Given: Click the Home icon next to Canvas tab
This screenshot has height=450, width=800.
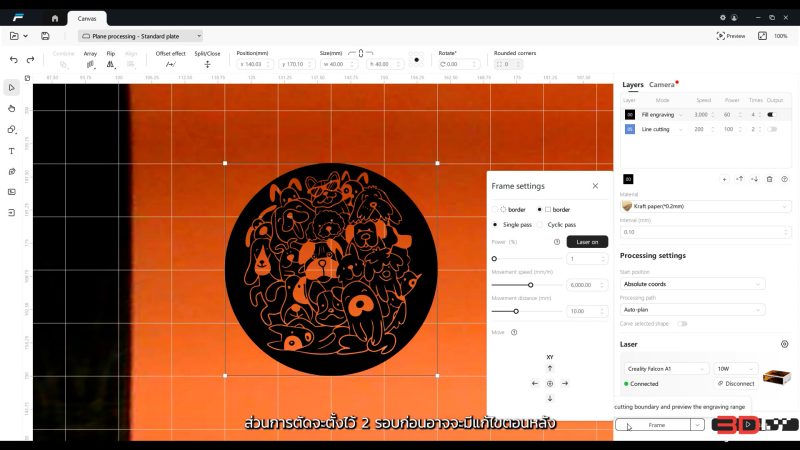Looking at the screenshot, I should point(55,18).
